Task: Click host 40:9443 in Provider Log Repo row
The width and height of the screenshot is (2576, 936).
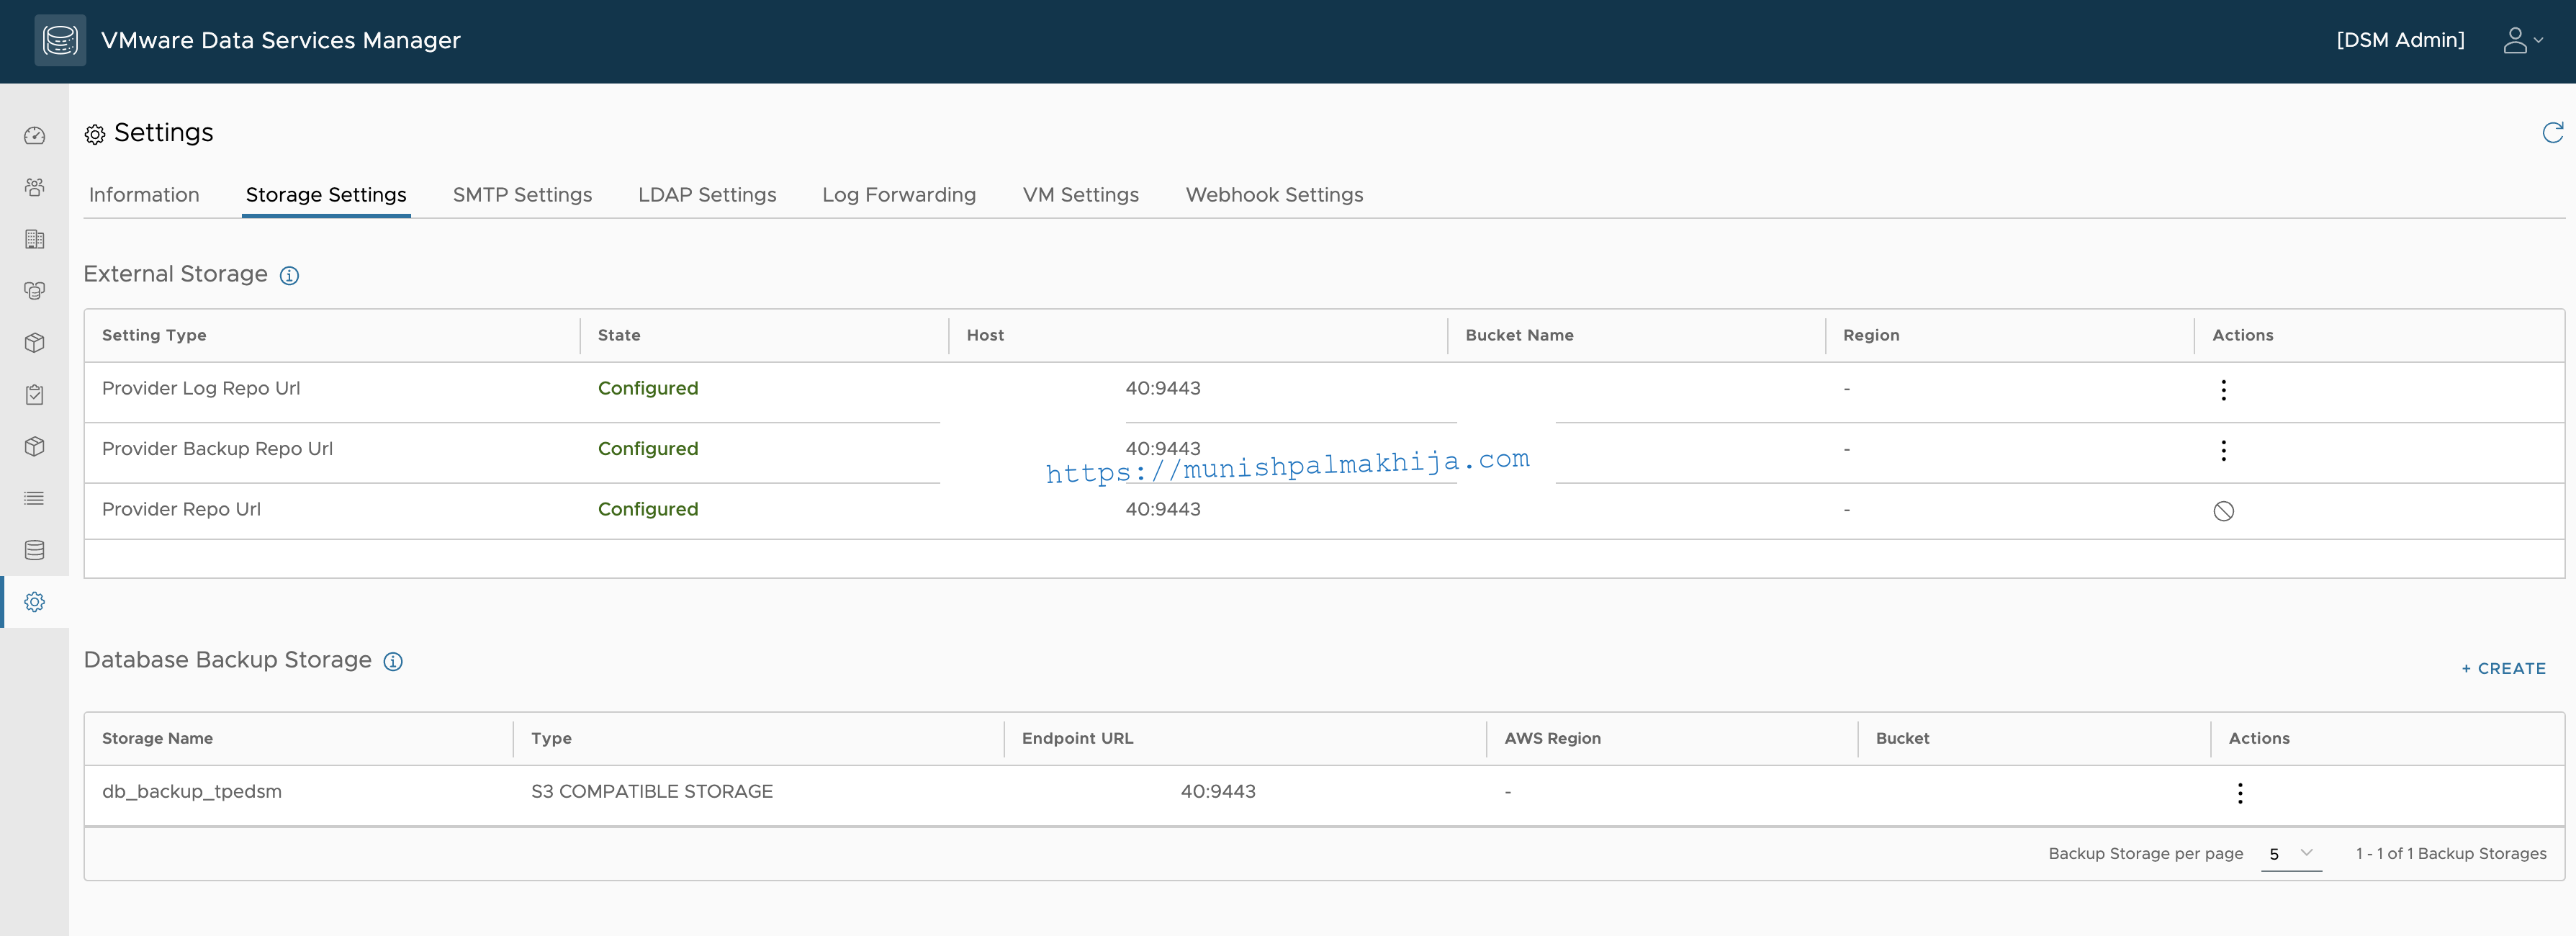Action: pos(1163,388)
